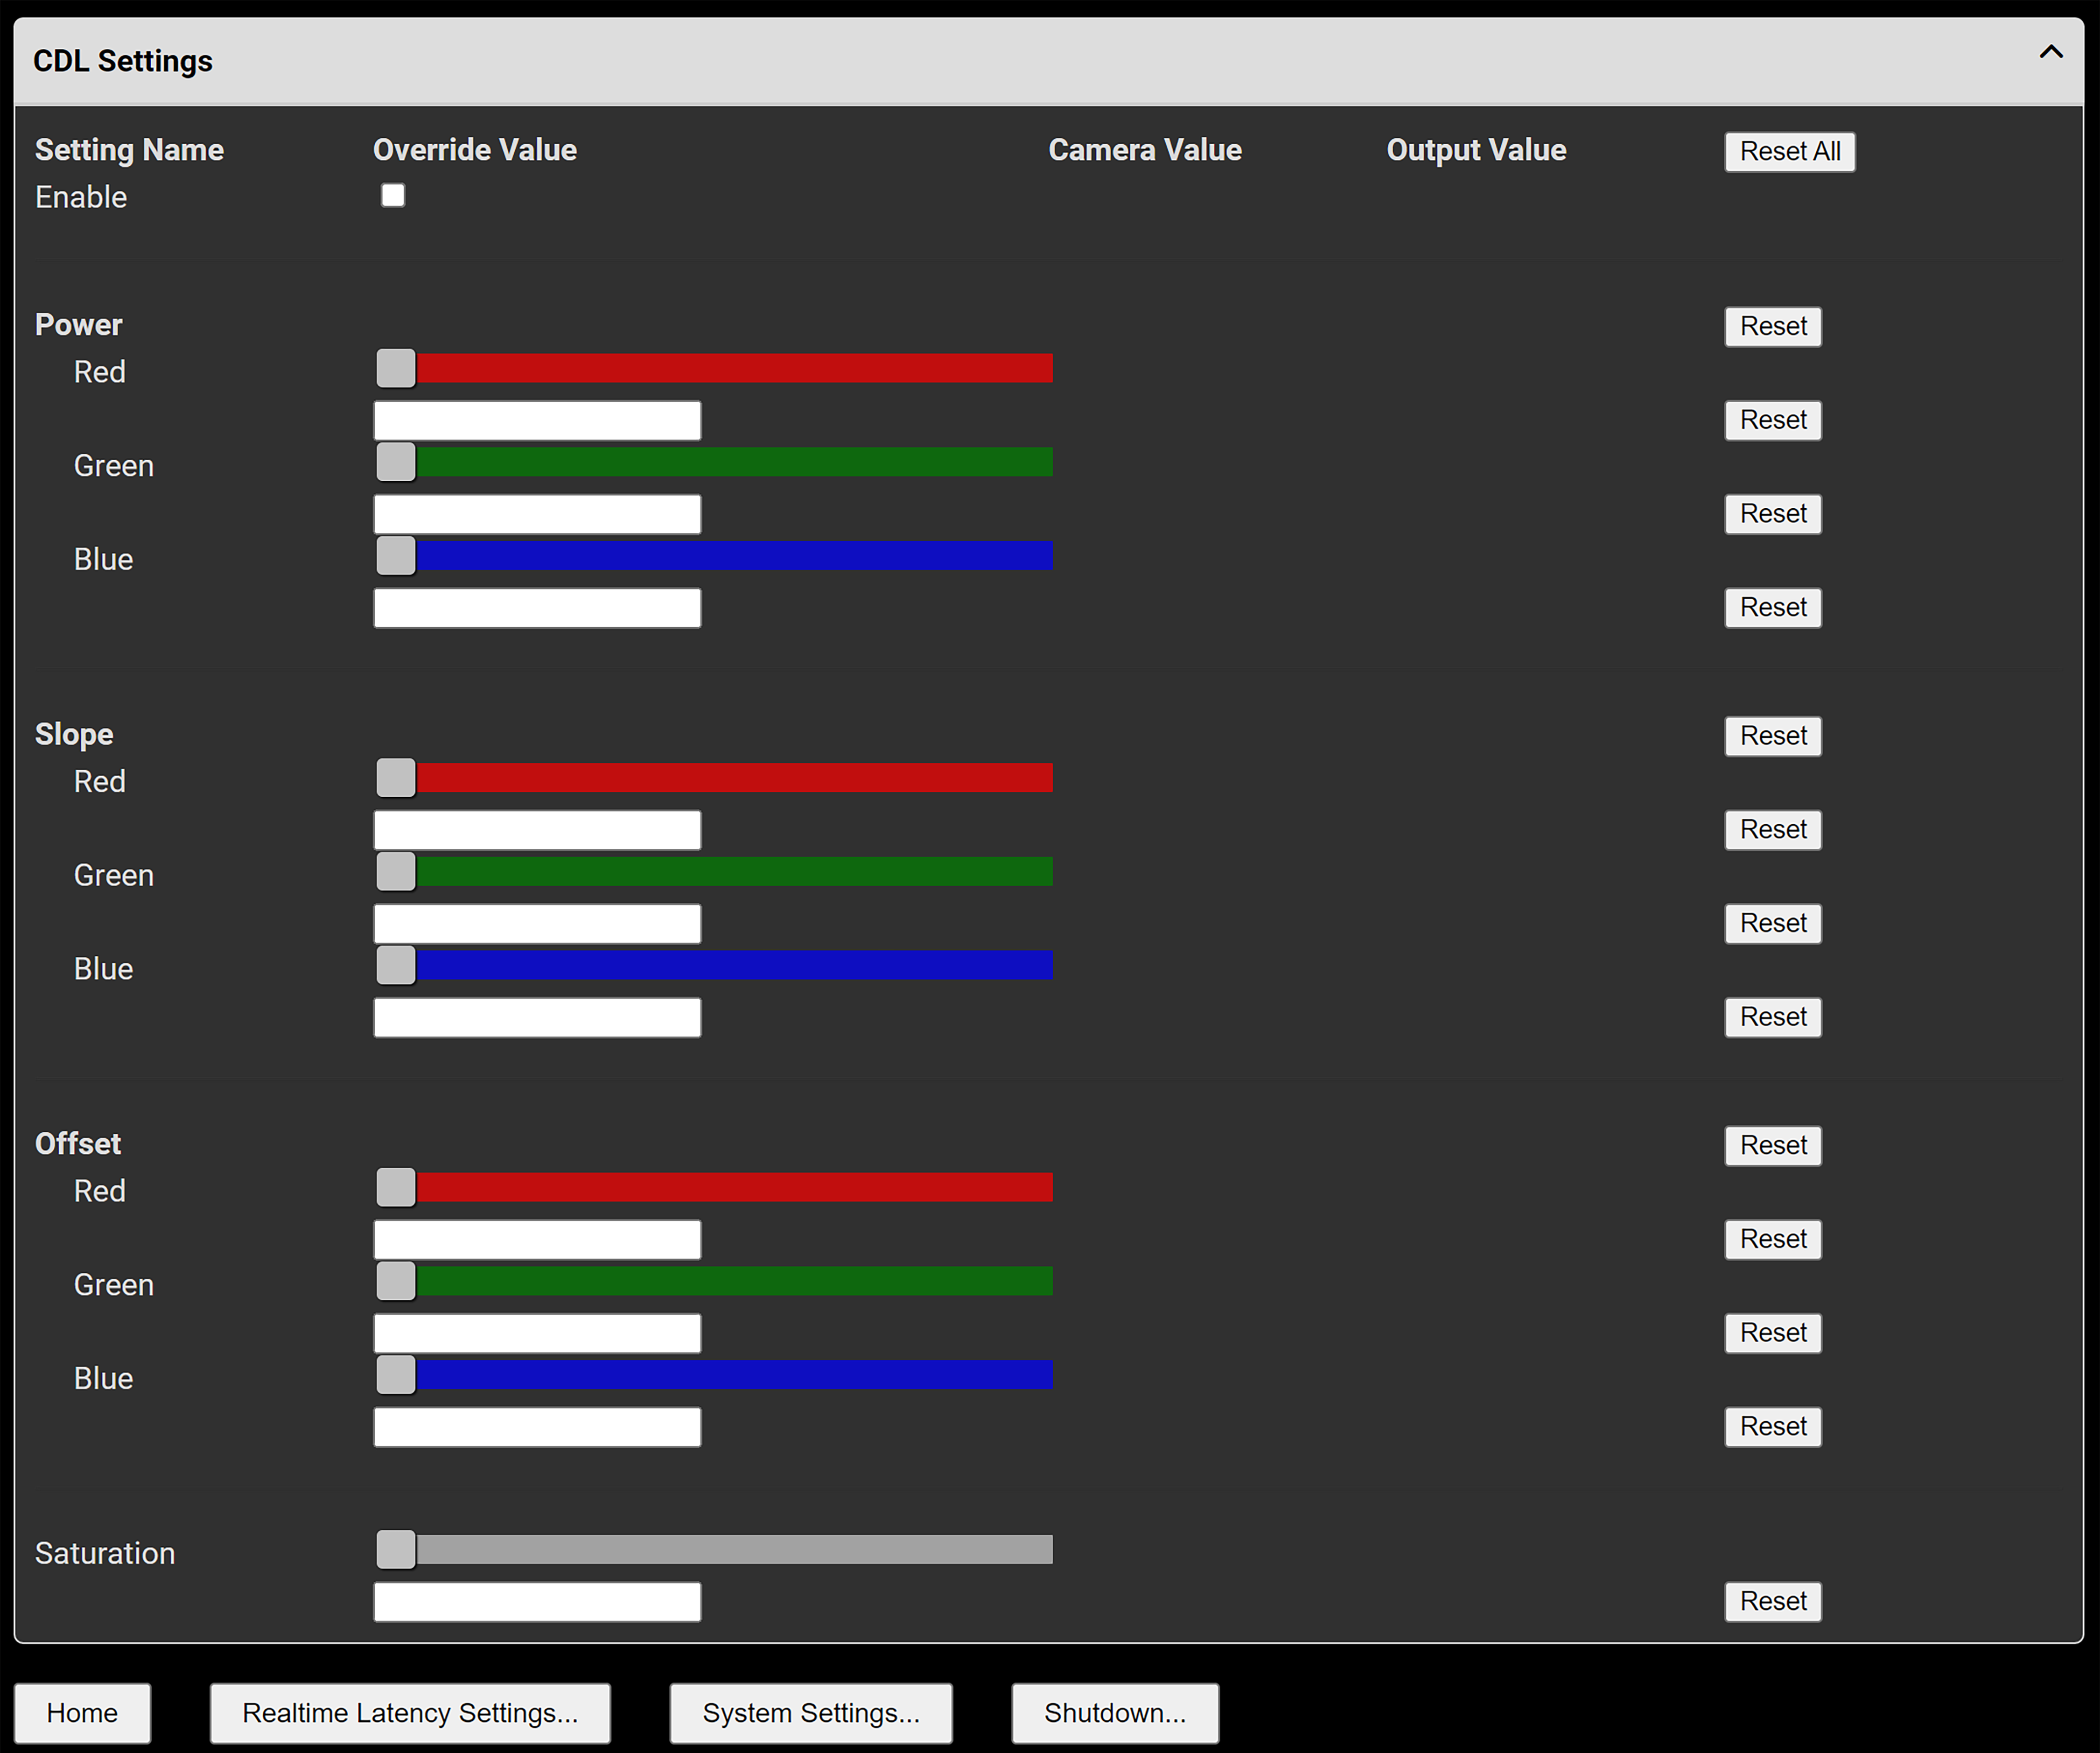Go to the Home page
Image resolution: width=2100 pixels, height=1753 pixels.
[82, 1713]
